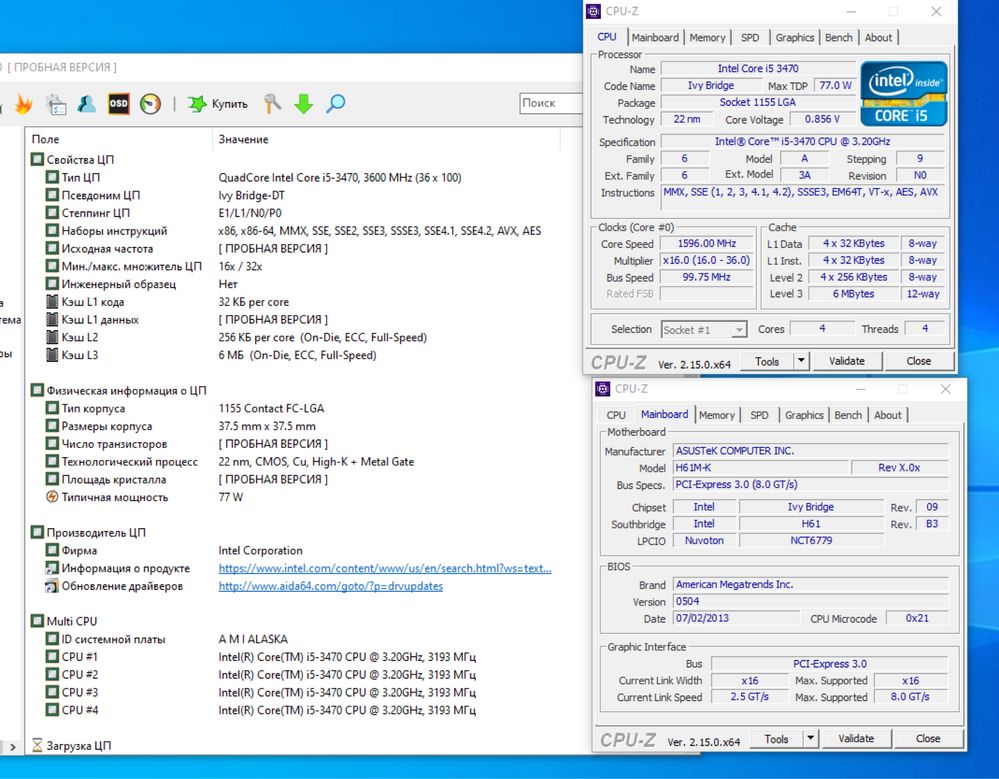Click the chip icon beside Кэш L1 кода
This screenshot has width=999, height=779.
click(x=52, y=302)
